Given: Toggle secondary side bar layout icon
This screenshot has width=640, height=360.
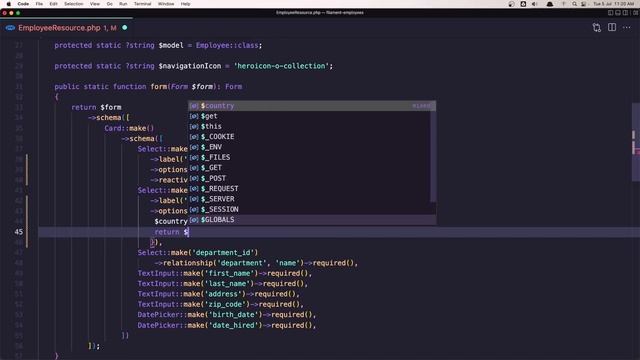Looking at the screenshot, I should 625,13.
